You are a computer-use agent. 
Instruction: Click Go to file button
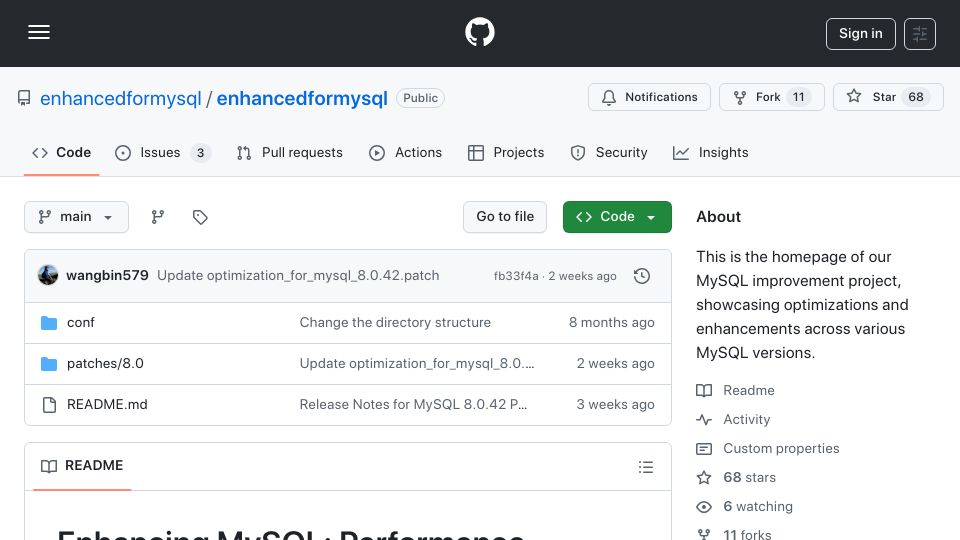click(505, 217)
